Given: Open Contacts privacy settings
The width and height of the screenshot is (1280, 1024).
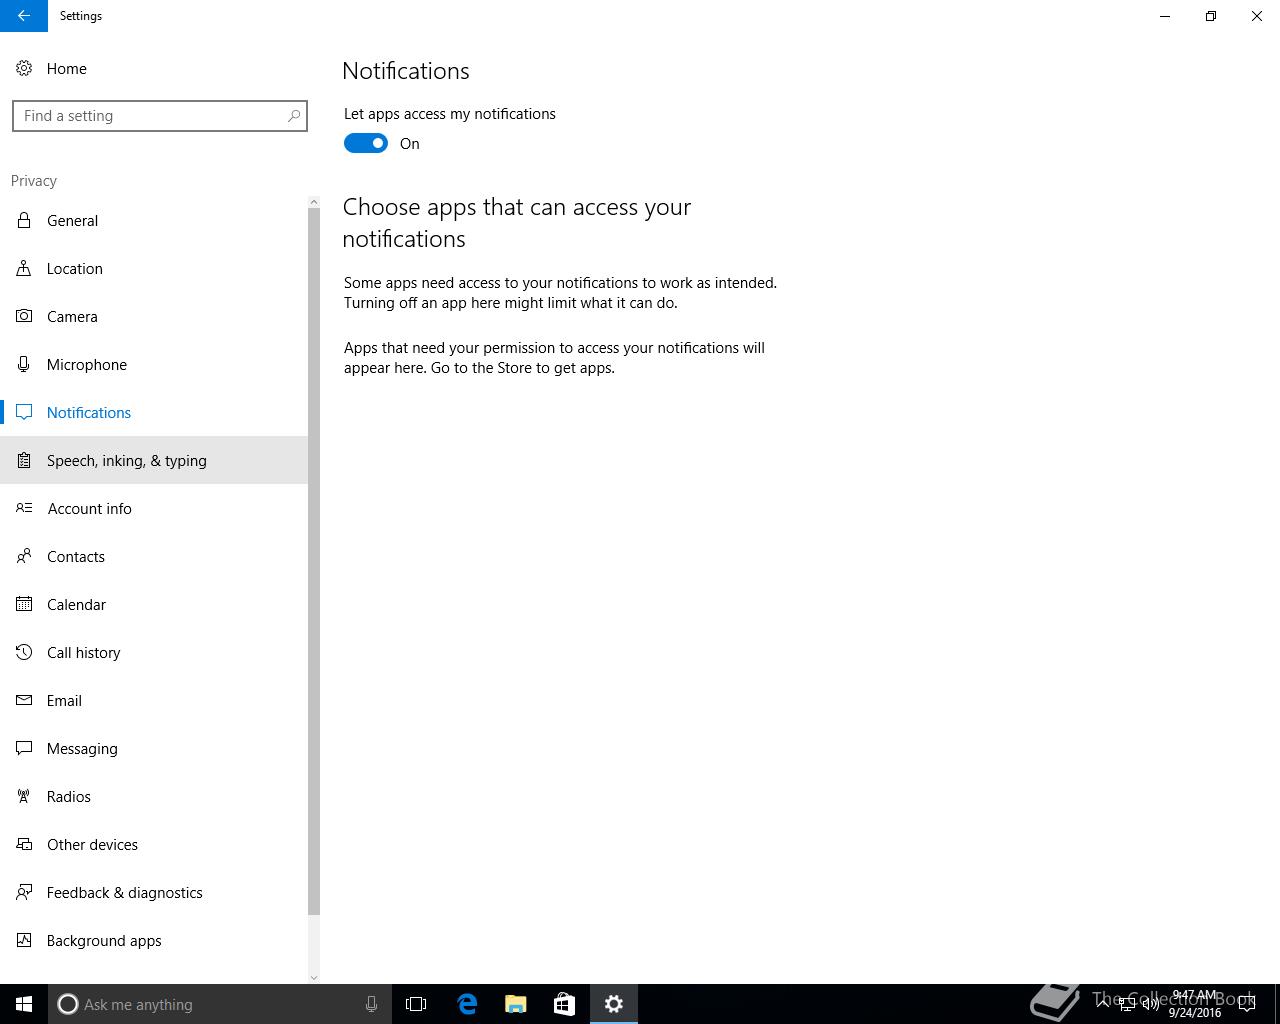Looking at the screenshot, I should 154,556.
